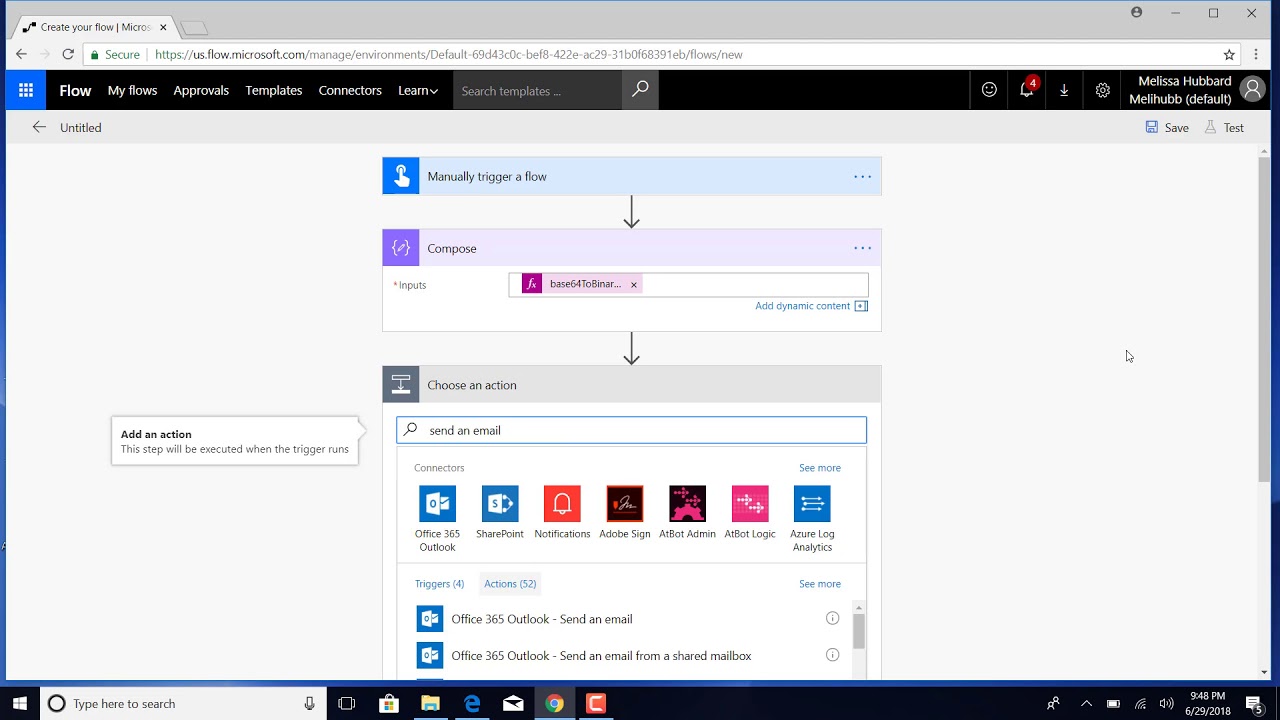Screen dimensions: 1280x720
Task: Click the Type here to search box
Action: point(183,703)
